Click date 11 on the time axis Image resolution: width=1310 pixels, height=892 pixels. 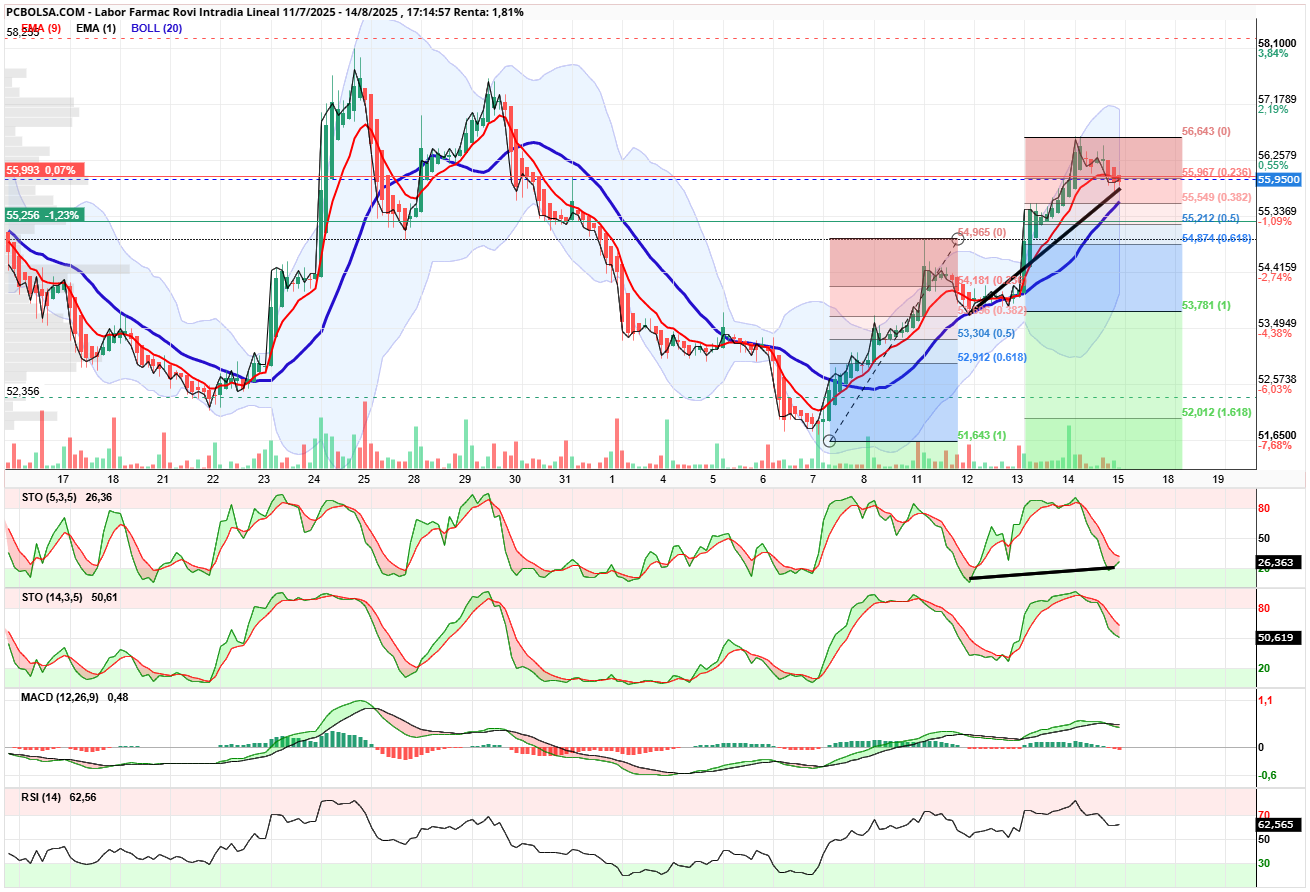916,480
